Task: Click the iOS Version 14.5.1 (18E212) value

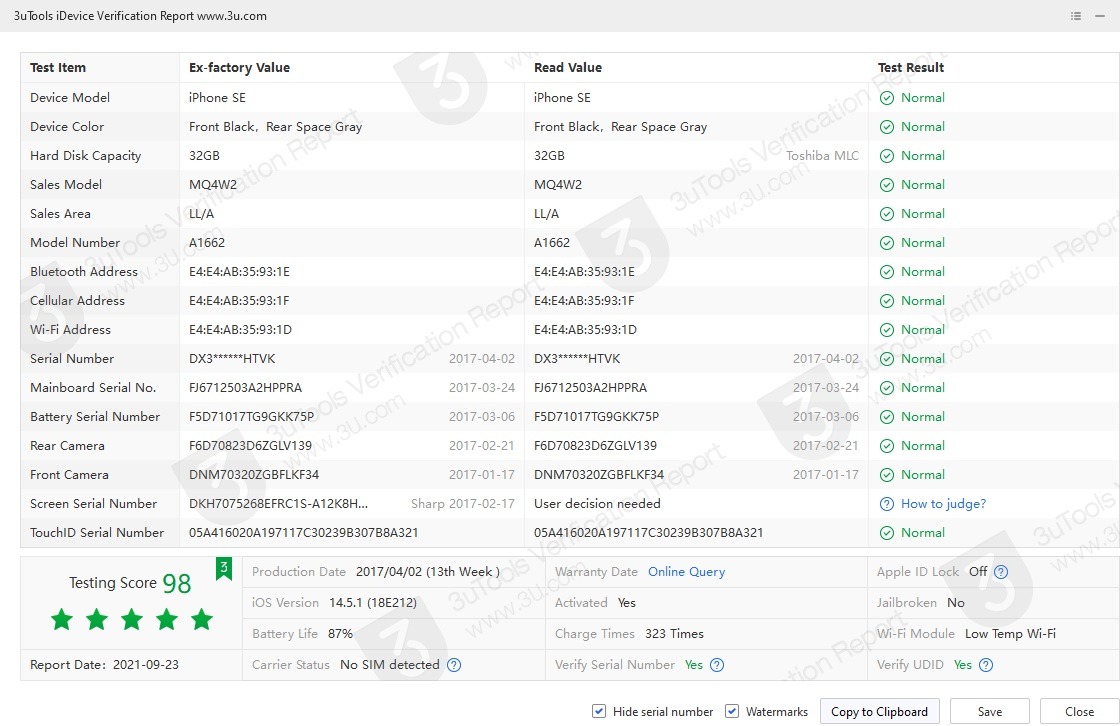Action: (373, 602)
